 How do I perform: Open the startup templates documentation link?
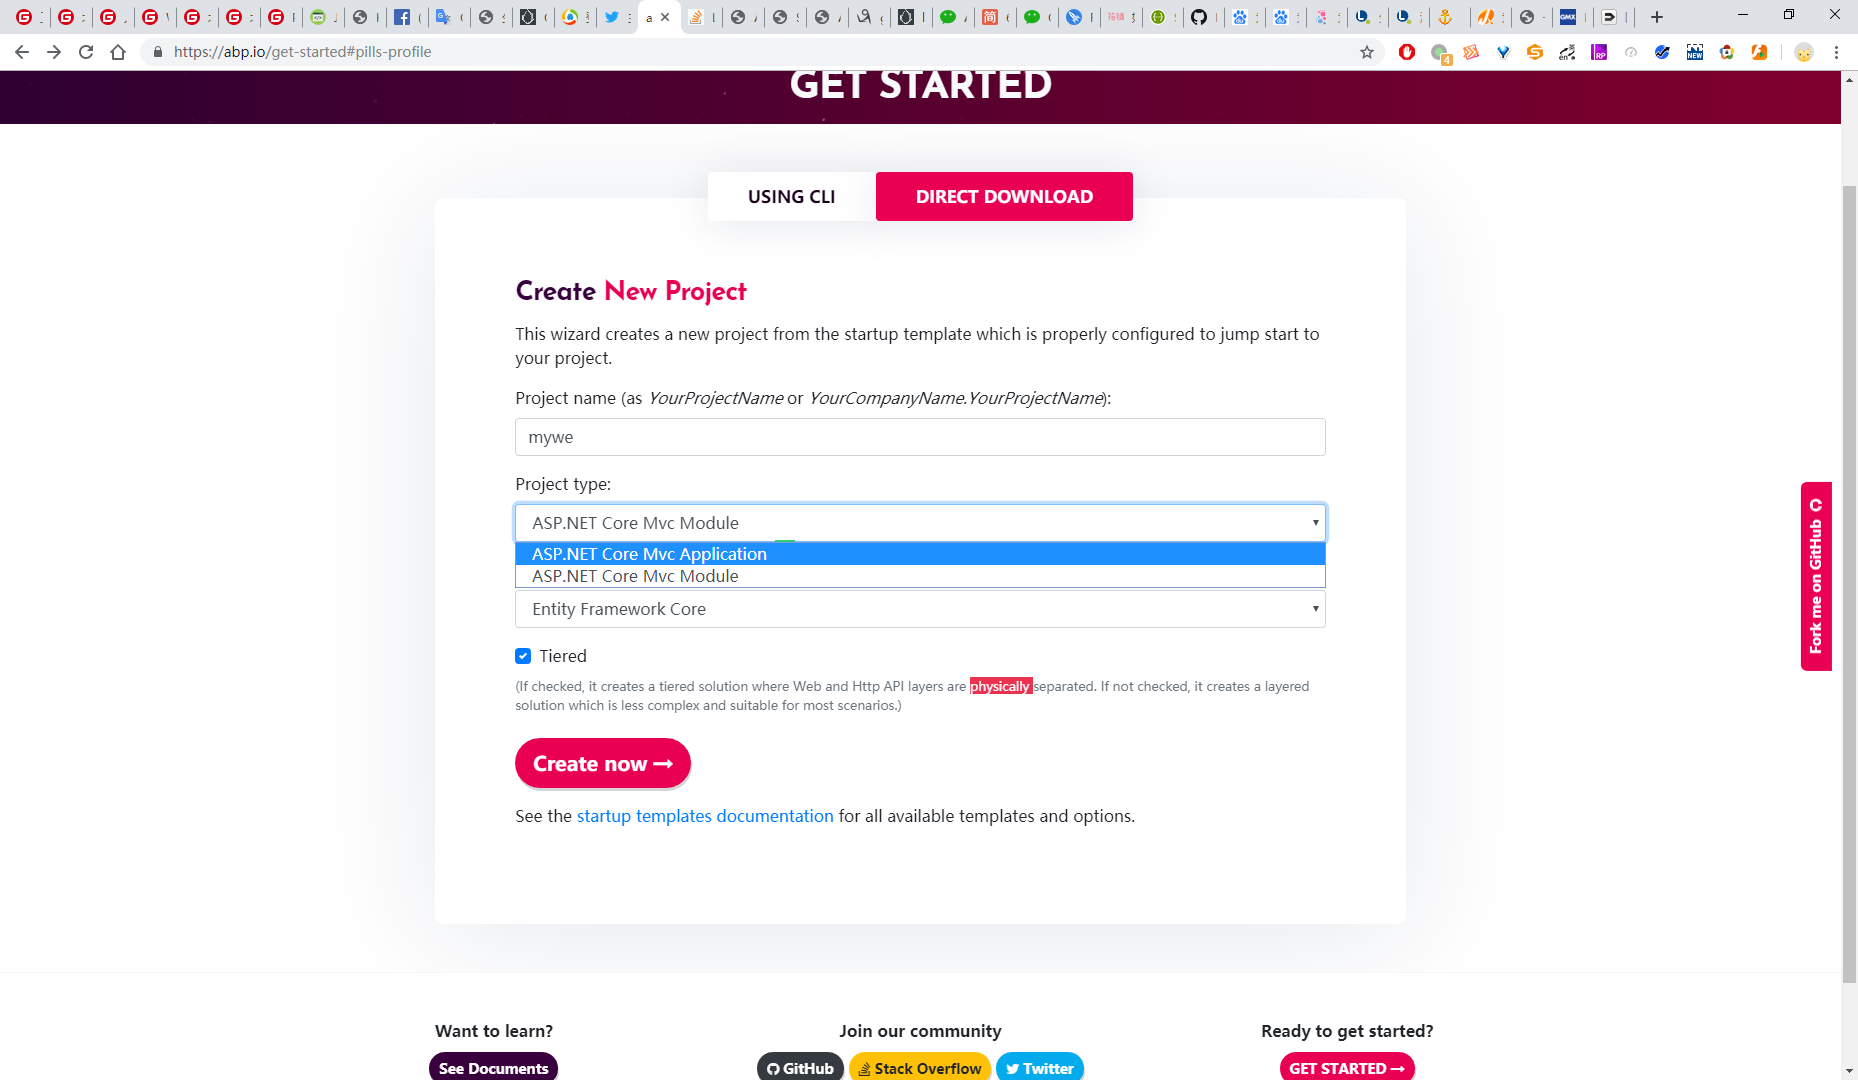tap(704, 816)
